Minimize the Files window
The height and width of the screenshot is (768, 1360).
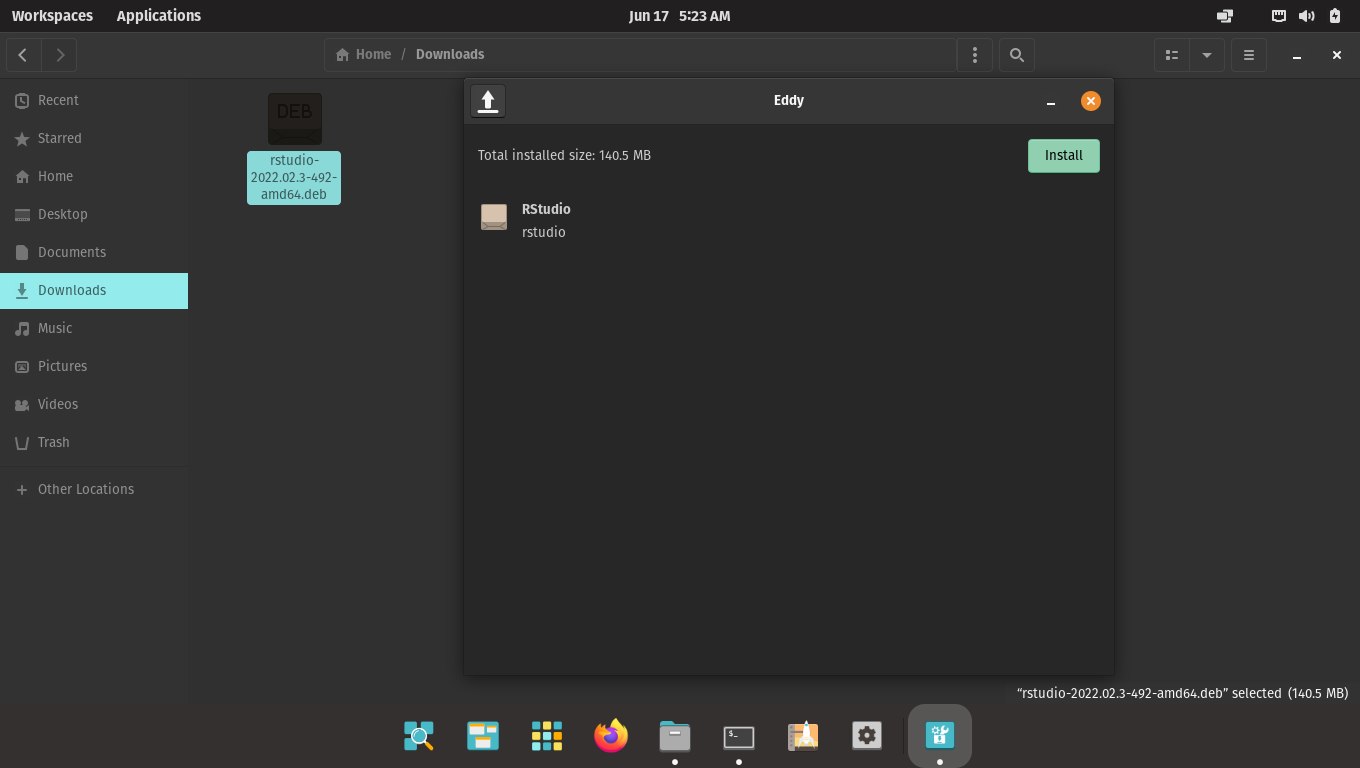click(1297, 55)
